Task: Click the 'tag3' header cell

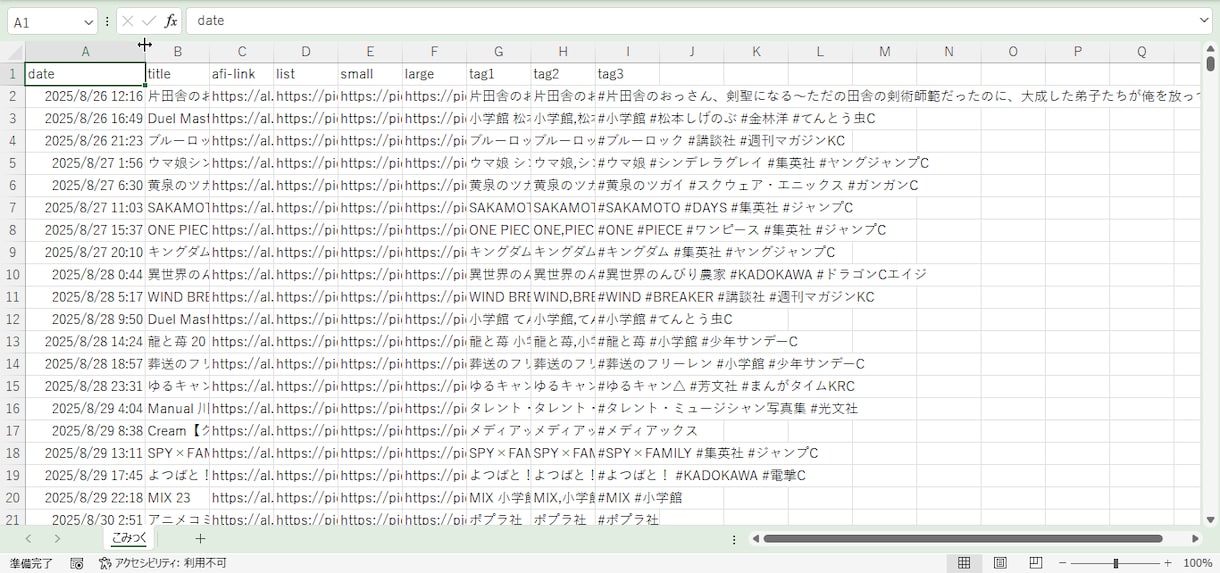Action: click(x=627, y=74)
